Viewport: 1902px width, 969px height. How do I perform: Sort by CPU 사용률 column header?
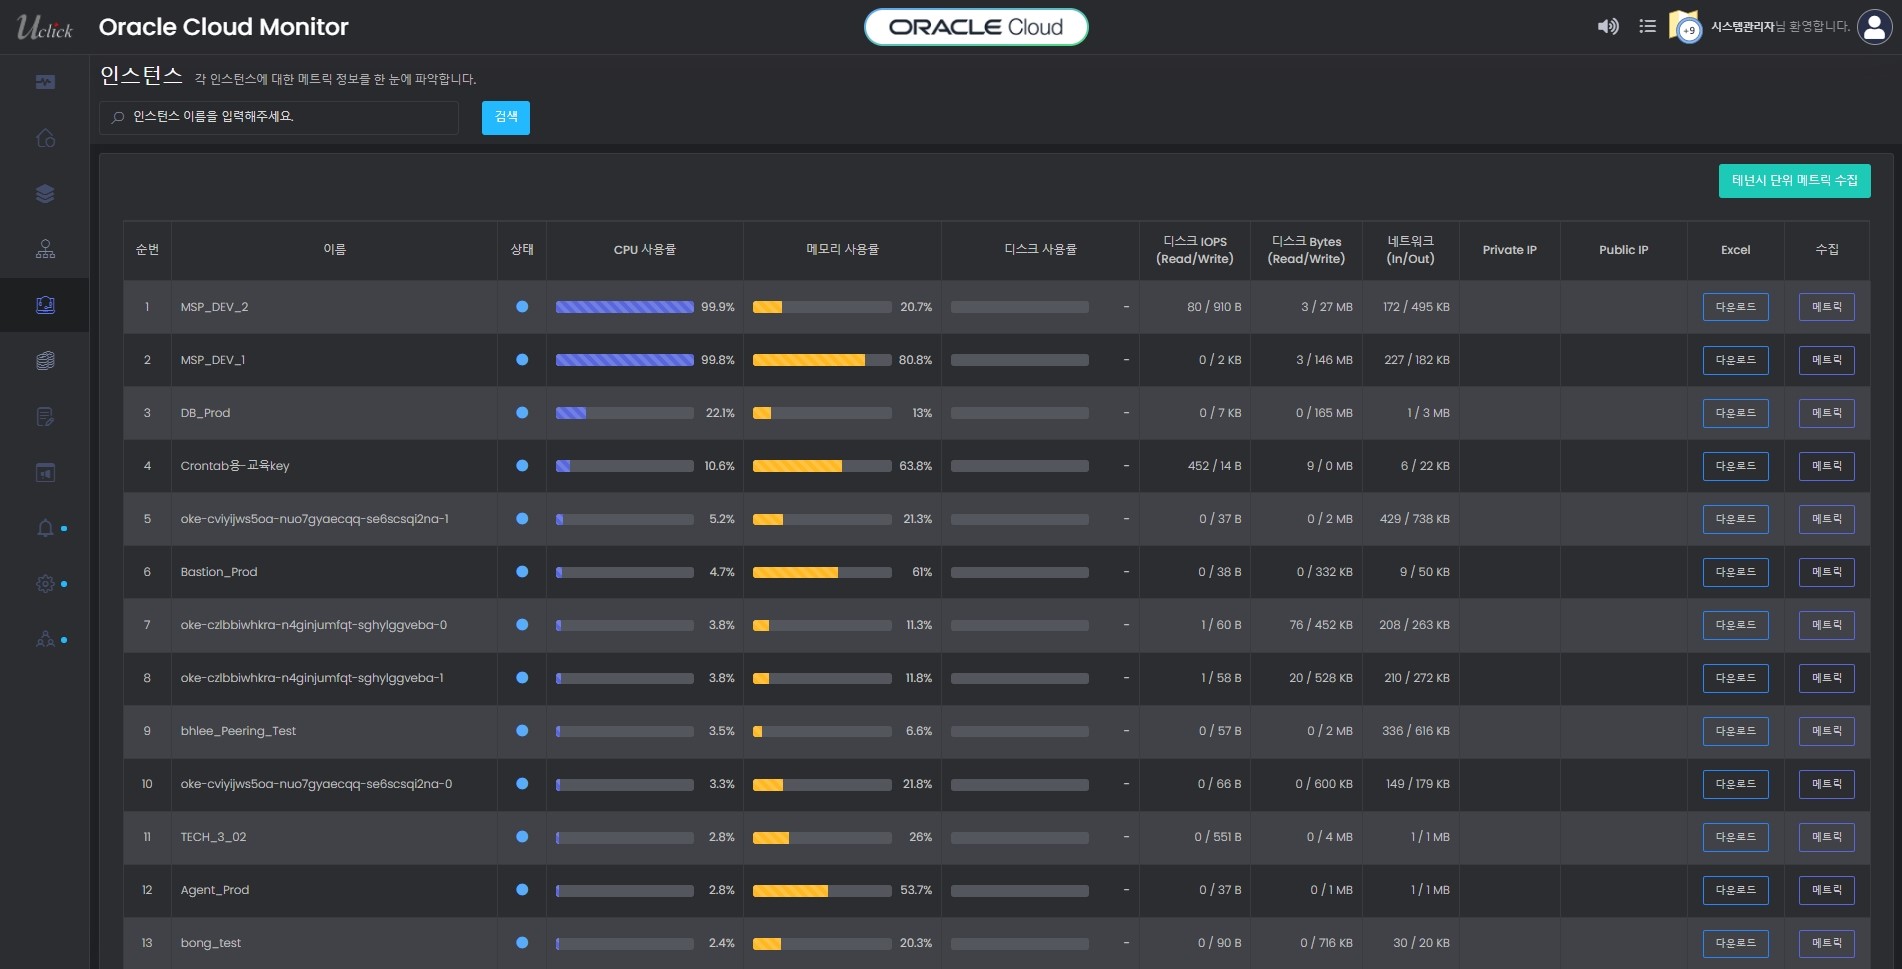click(644, 250)
